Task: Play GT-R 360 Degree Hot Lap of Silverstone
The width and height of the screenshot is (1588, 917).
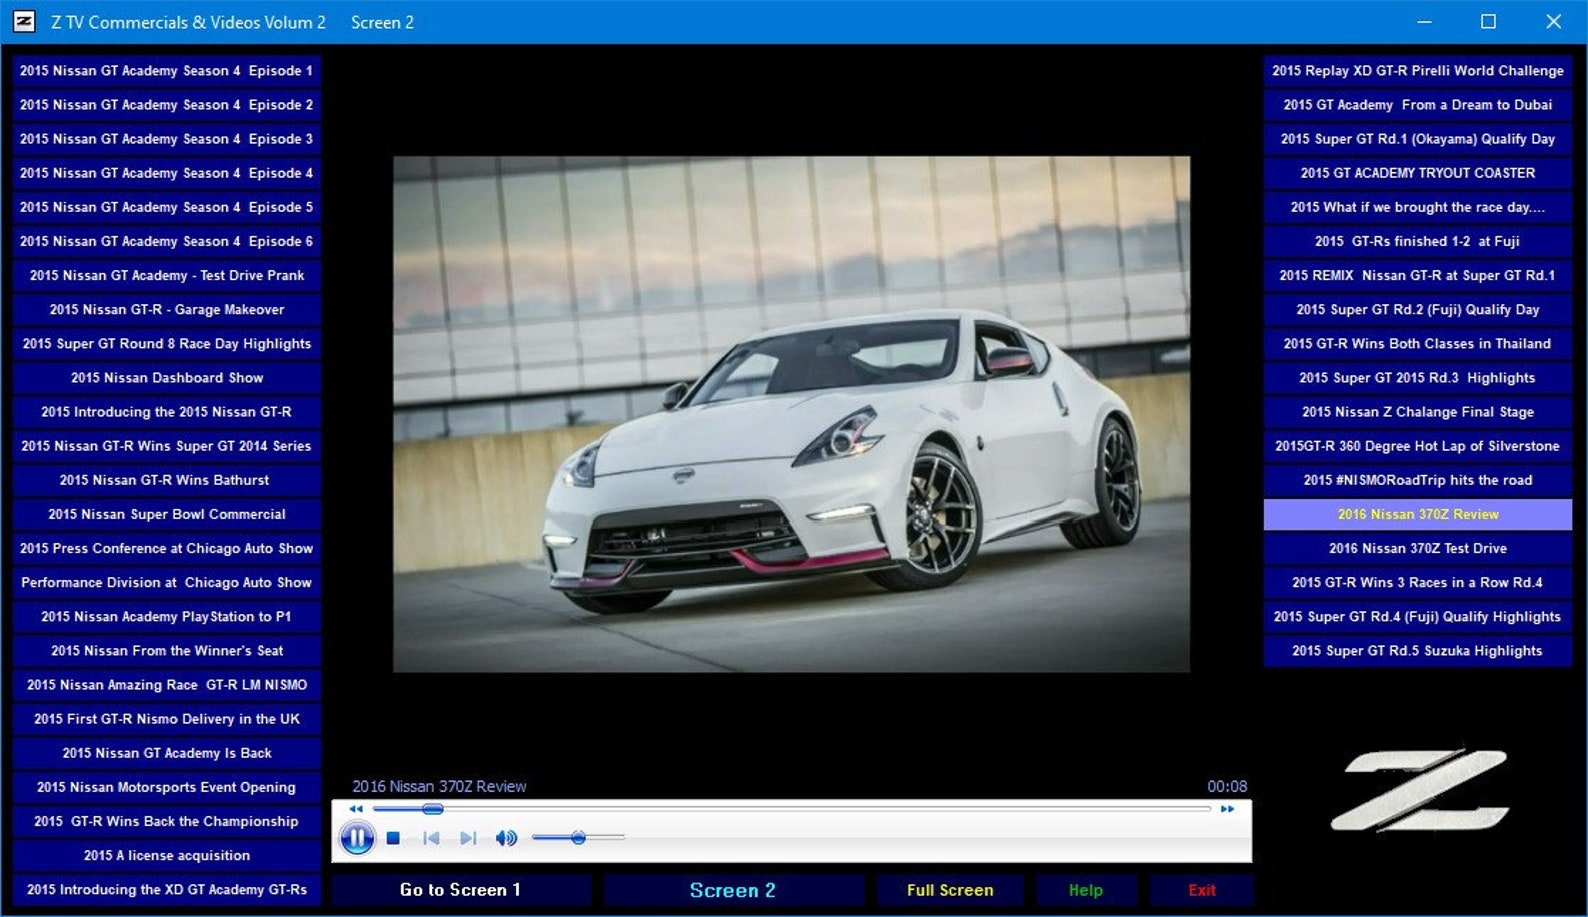Action: [1418, 446]
